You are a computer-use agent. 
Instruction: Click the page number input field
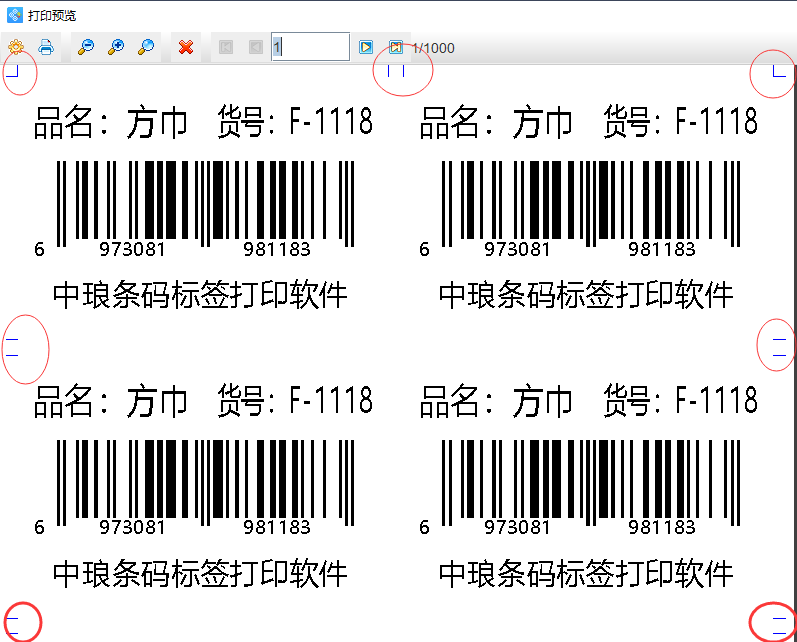coord(310,47)
